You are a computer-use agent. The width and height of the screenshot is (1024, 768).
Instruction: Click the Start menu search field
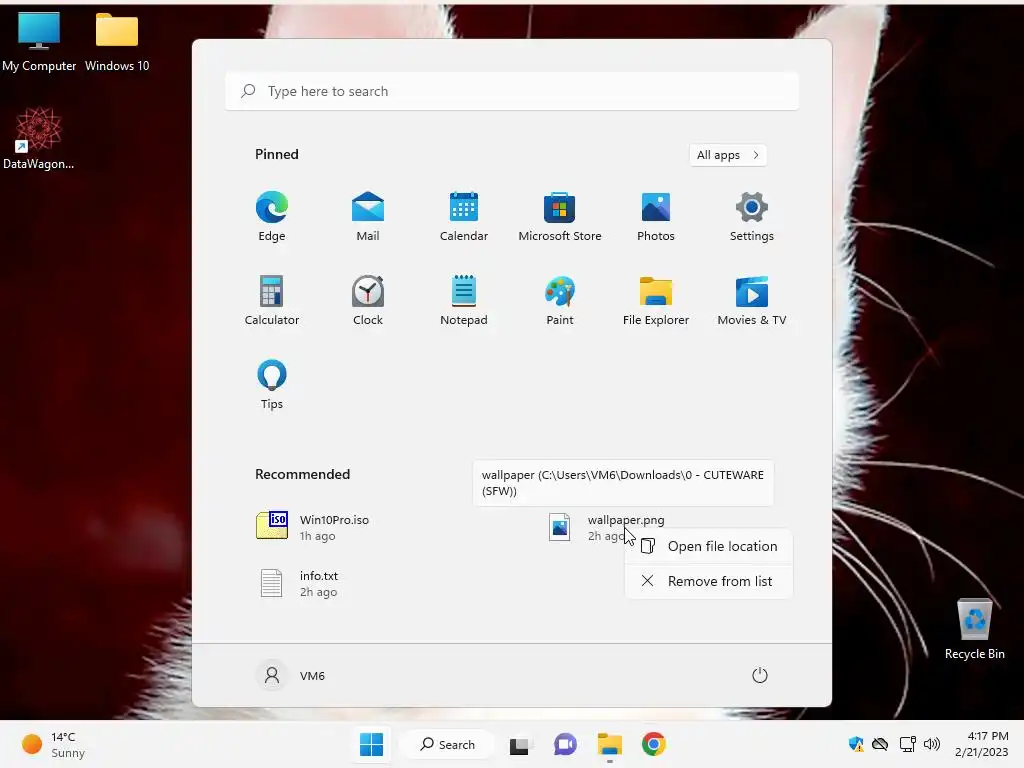pos(512,91)
